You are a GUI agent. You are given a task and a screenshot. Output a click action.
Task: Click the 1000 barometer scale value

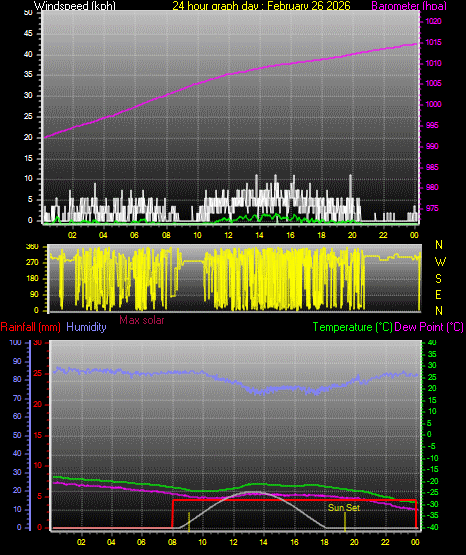point(433,104)
